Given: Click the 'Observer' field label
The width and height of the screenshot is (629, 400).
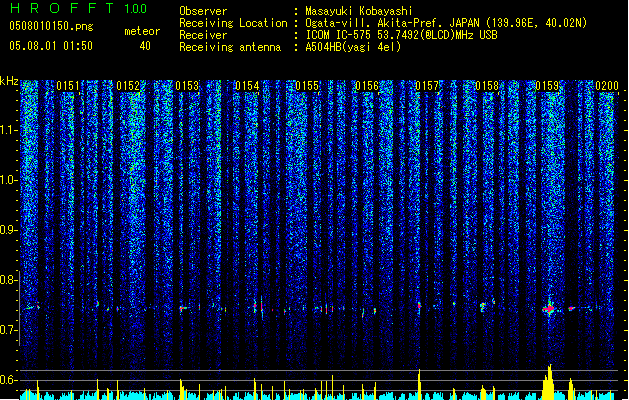Looking at the screenshot, I should pos(203,11).
